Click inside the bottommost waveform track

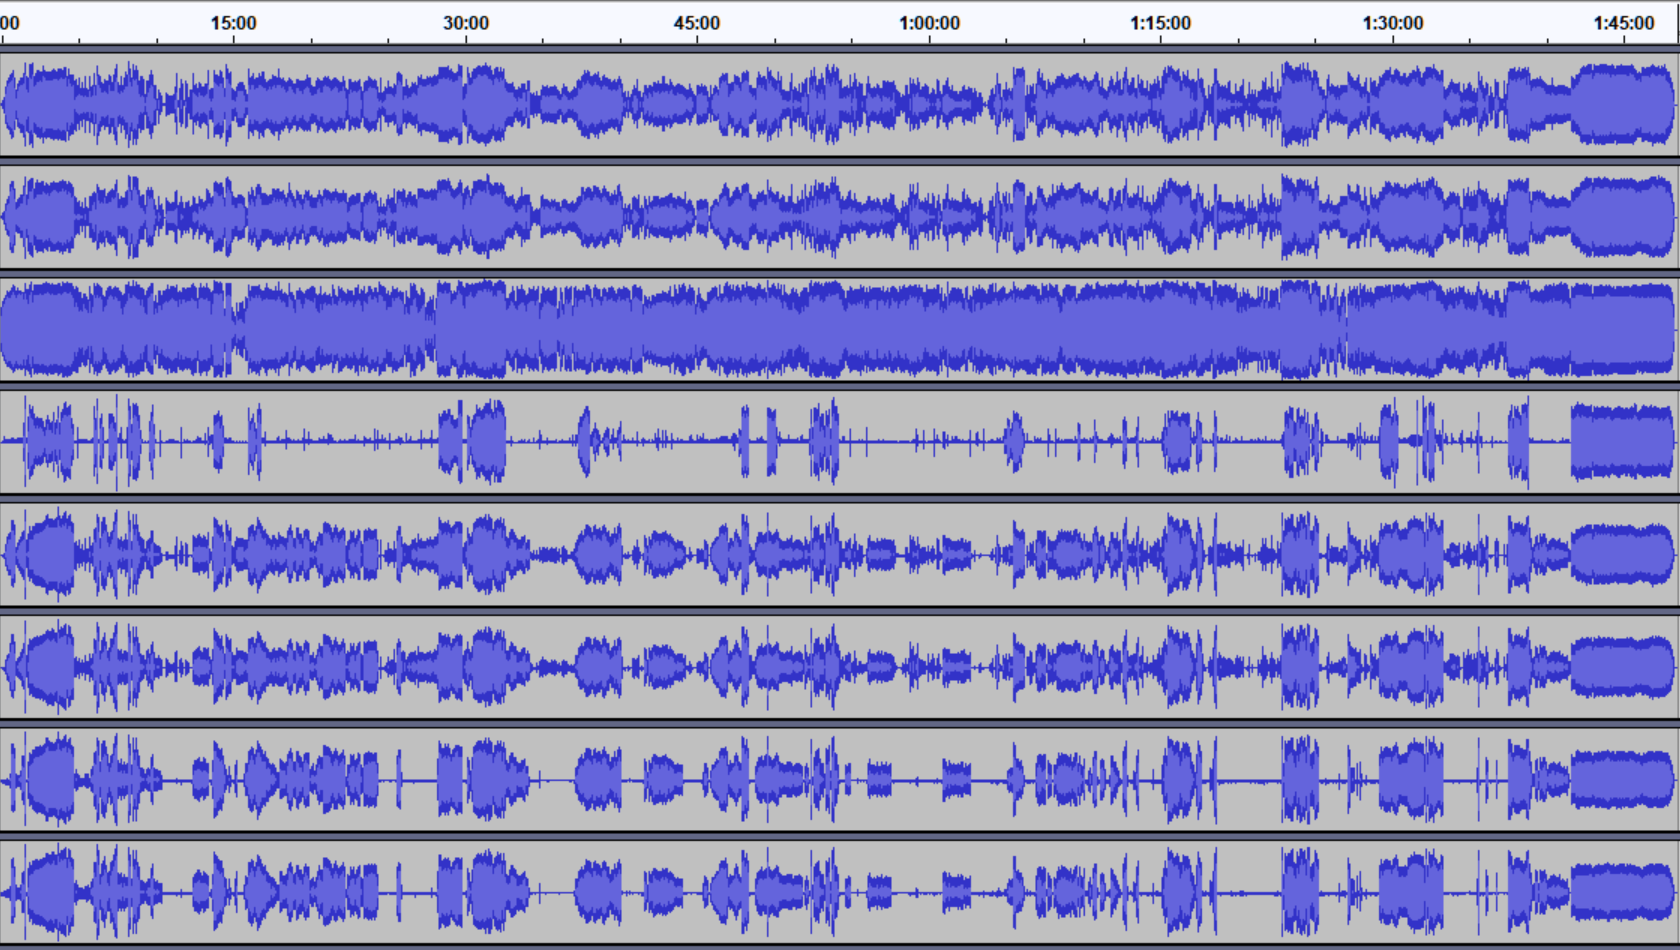click(x=840, y=892)
